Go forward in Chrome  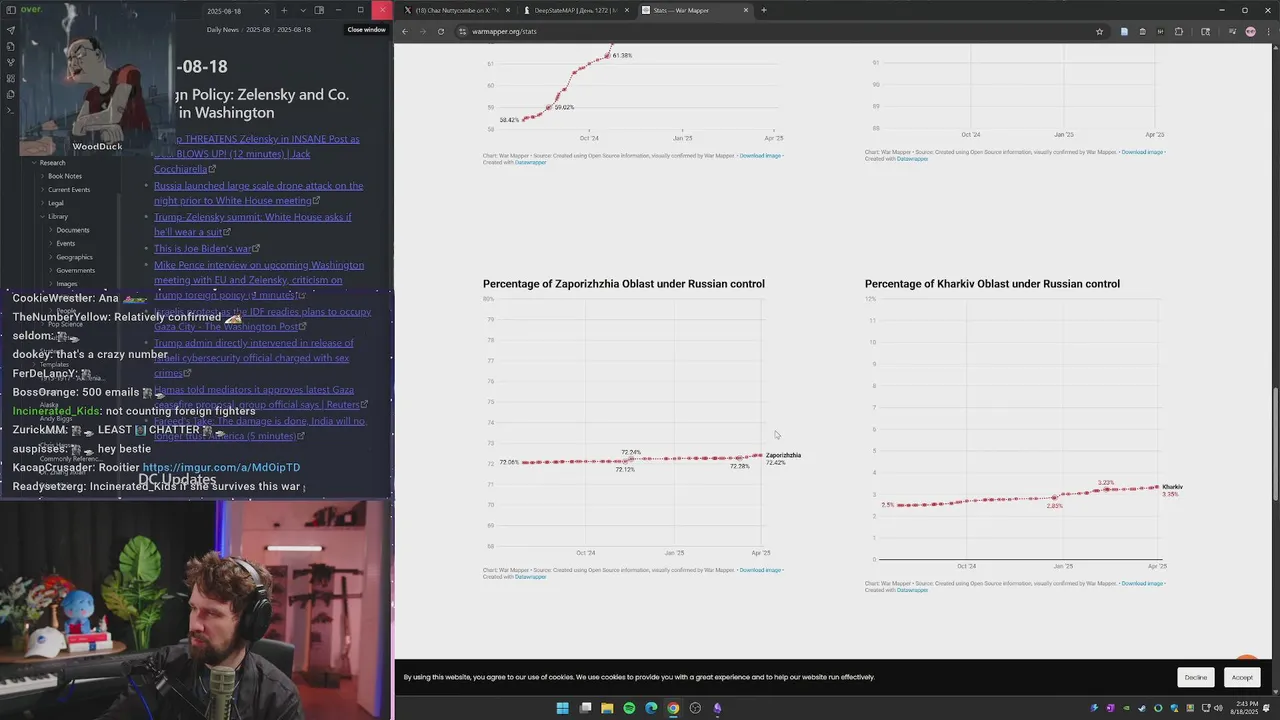pyautogui.click(x=423, y=31)
